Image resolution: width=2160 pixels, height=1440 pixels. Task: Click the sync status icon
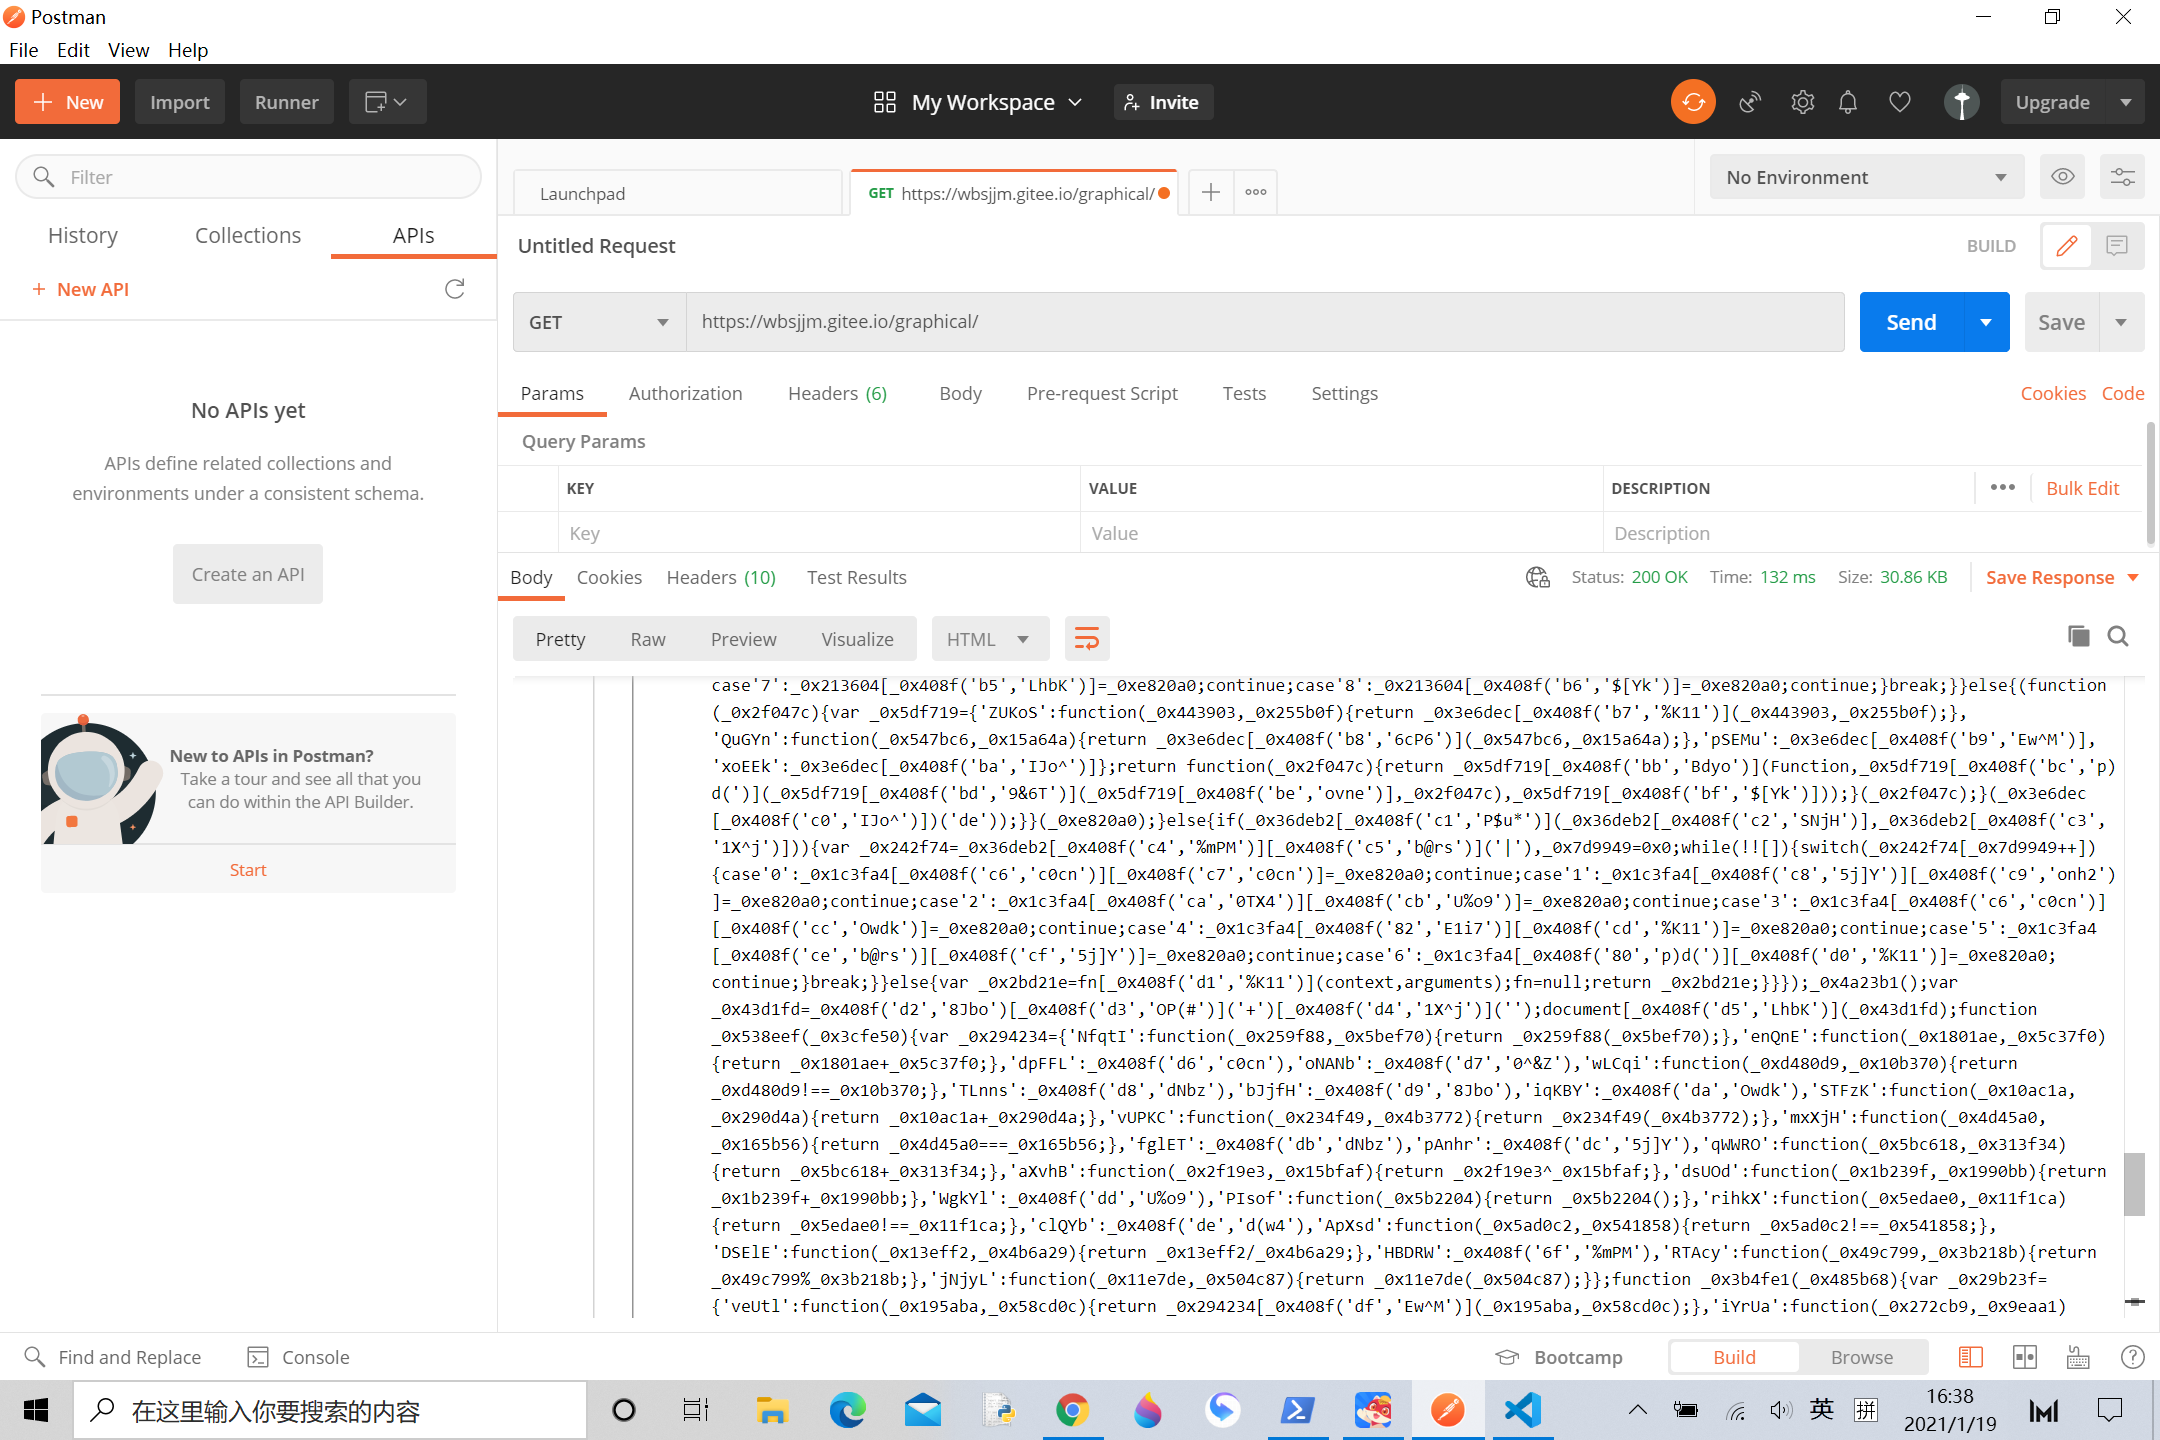click(x=1693, y=102)
